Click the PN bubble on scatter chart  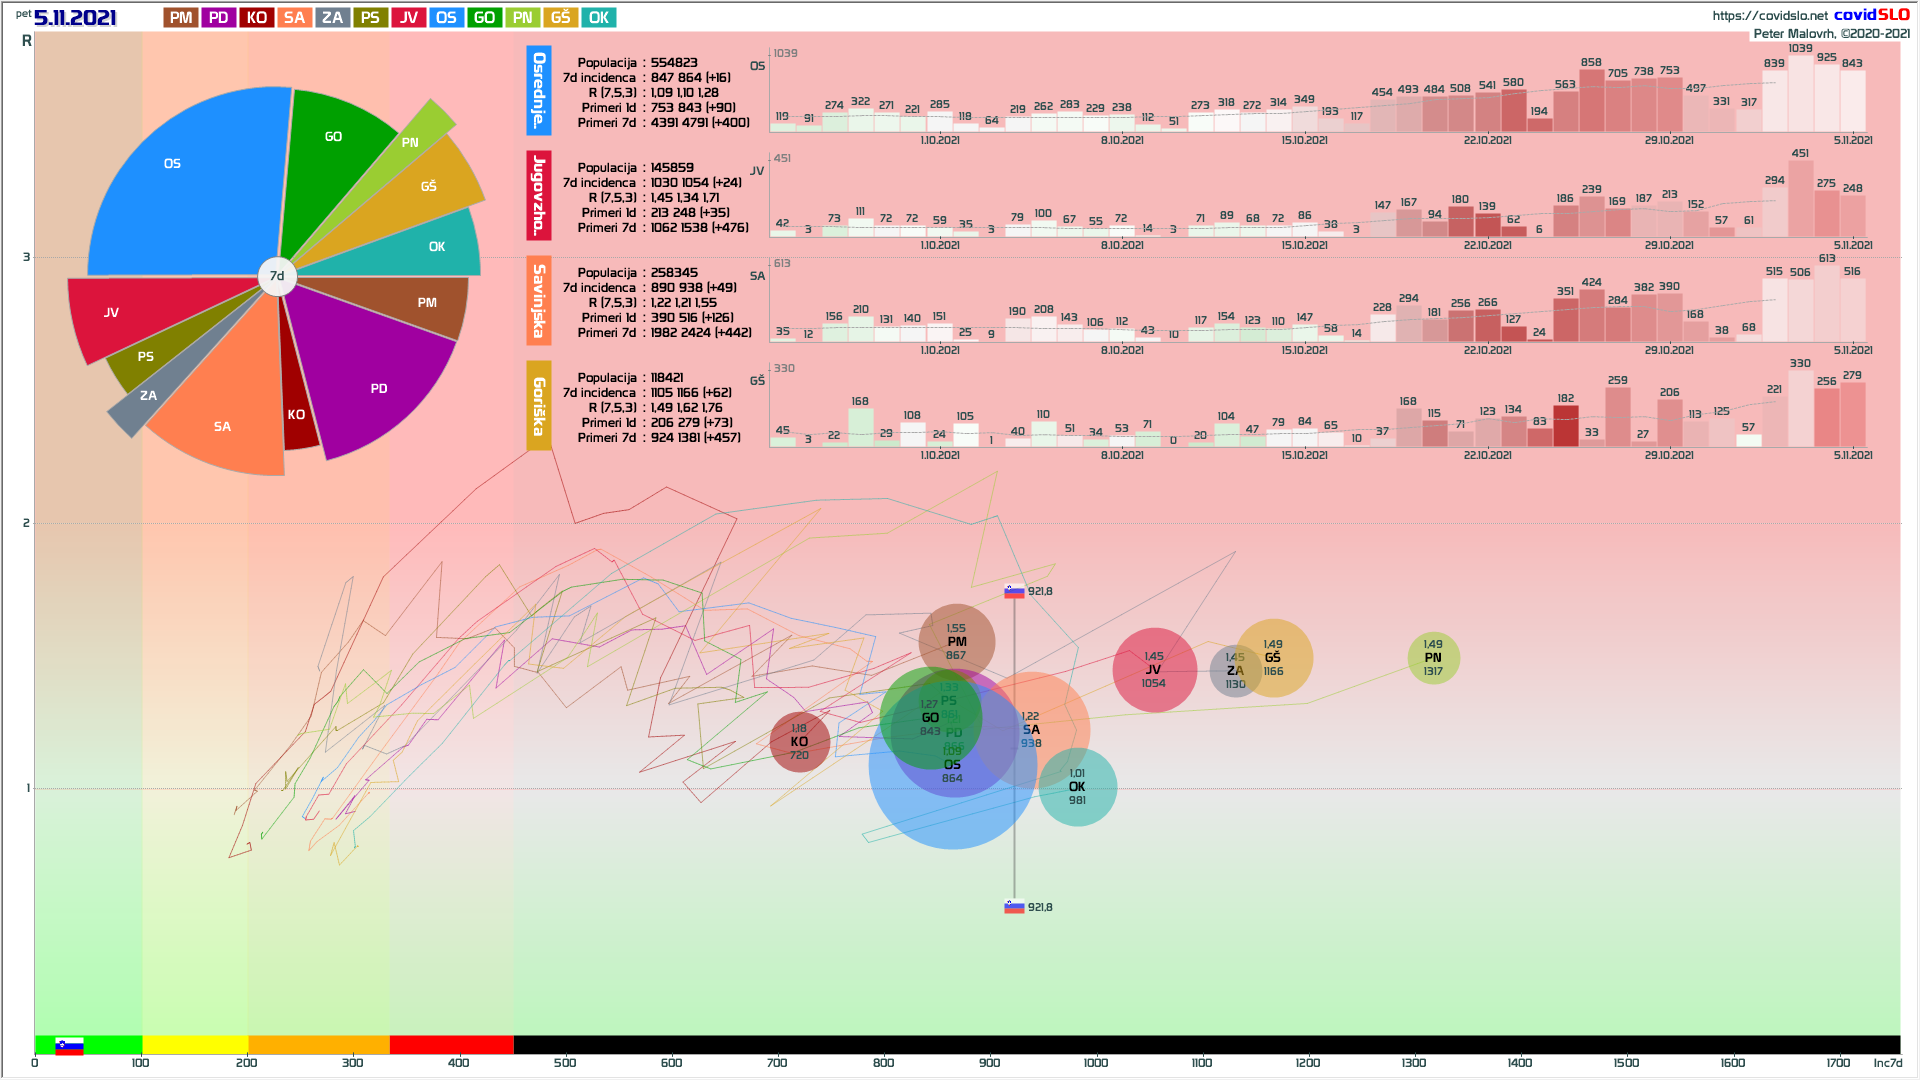(x=1433, y=658)
